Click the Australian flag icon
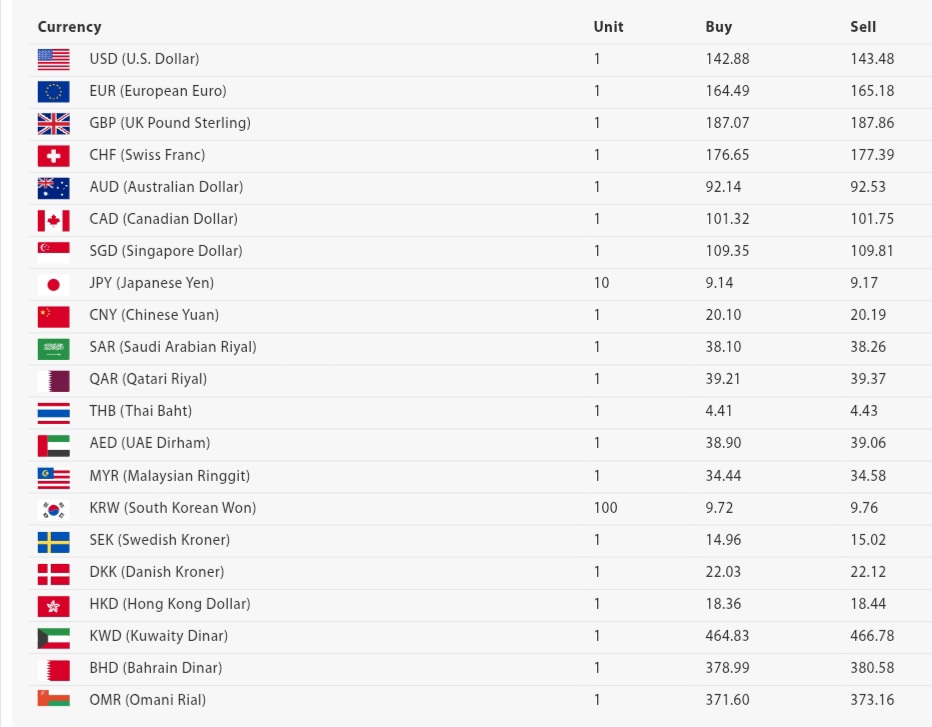This screenshot has width=932, height=727. 54,187
